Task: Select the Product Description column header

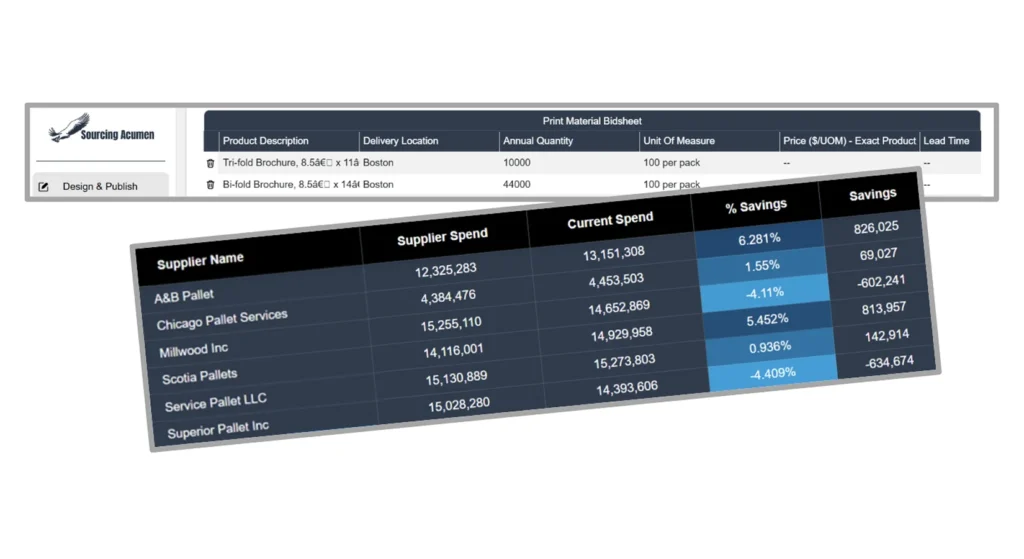Action: [289, 141]
